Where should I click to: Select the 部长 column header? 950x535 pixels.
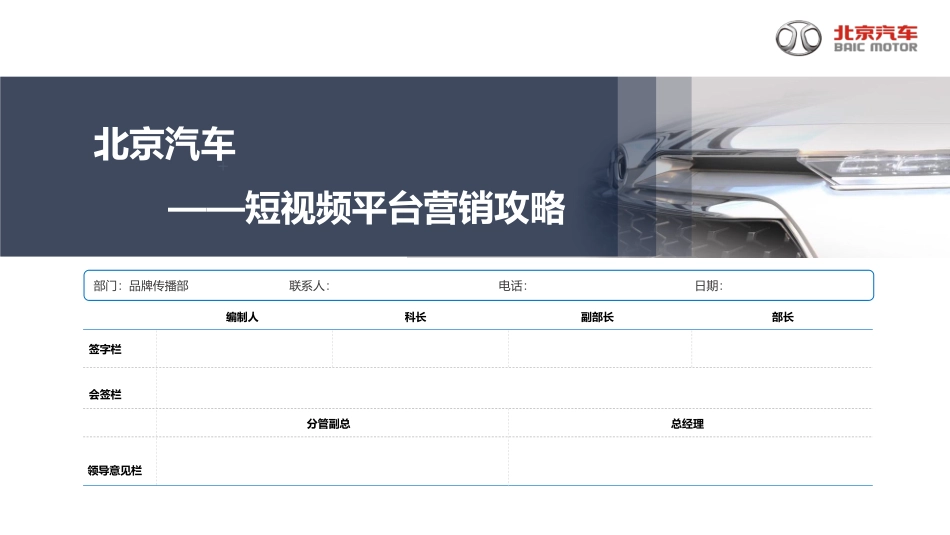point(782,317)
